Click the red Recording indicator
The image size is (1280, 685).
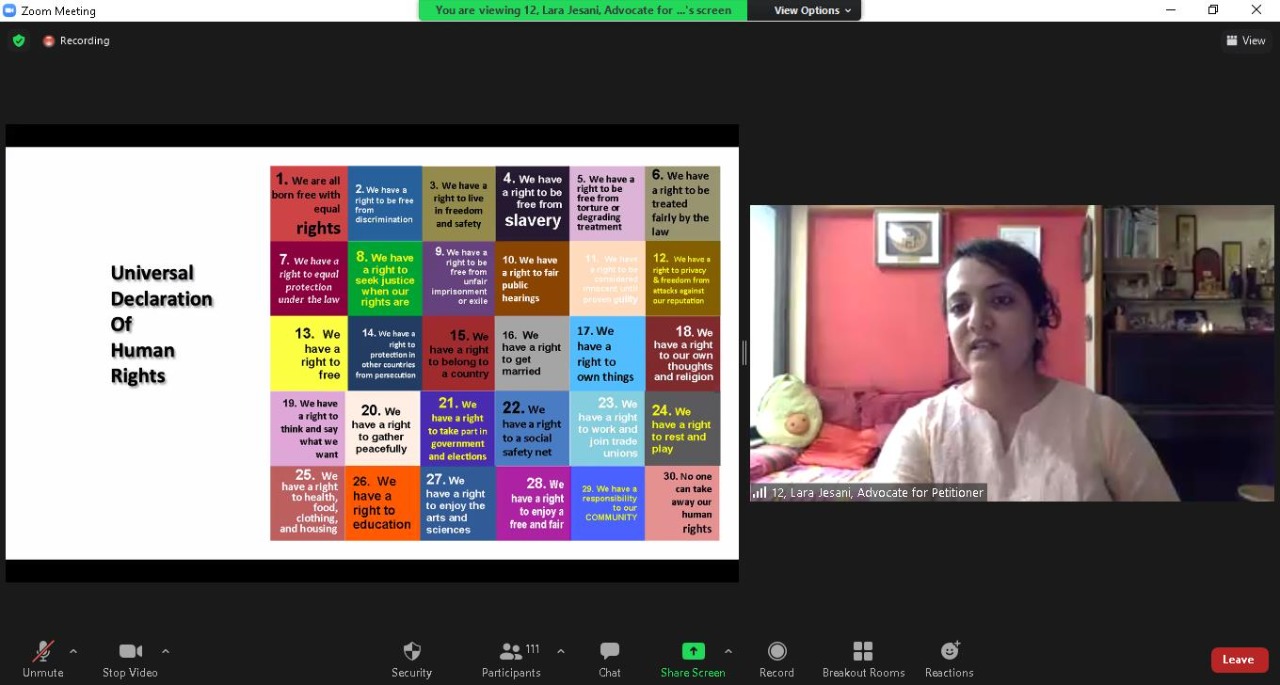point(76,40)
